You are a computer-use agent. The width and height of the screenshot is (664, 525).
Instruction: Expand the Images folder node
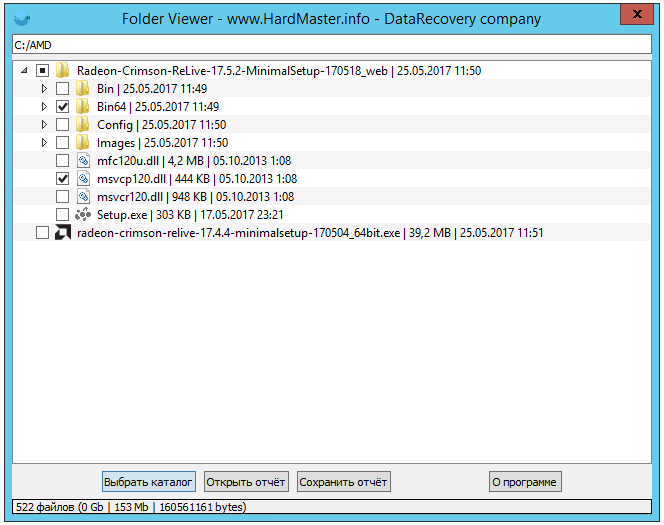pos(44,143)
